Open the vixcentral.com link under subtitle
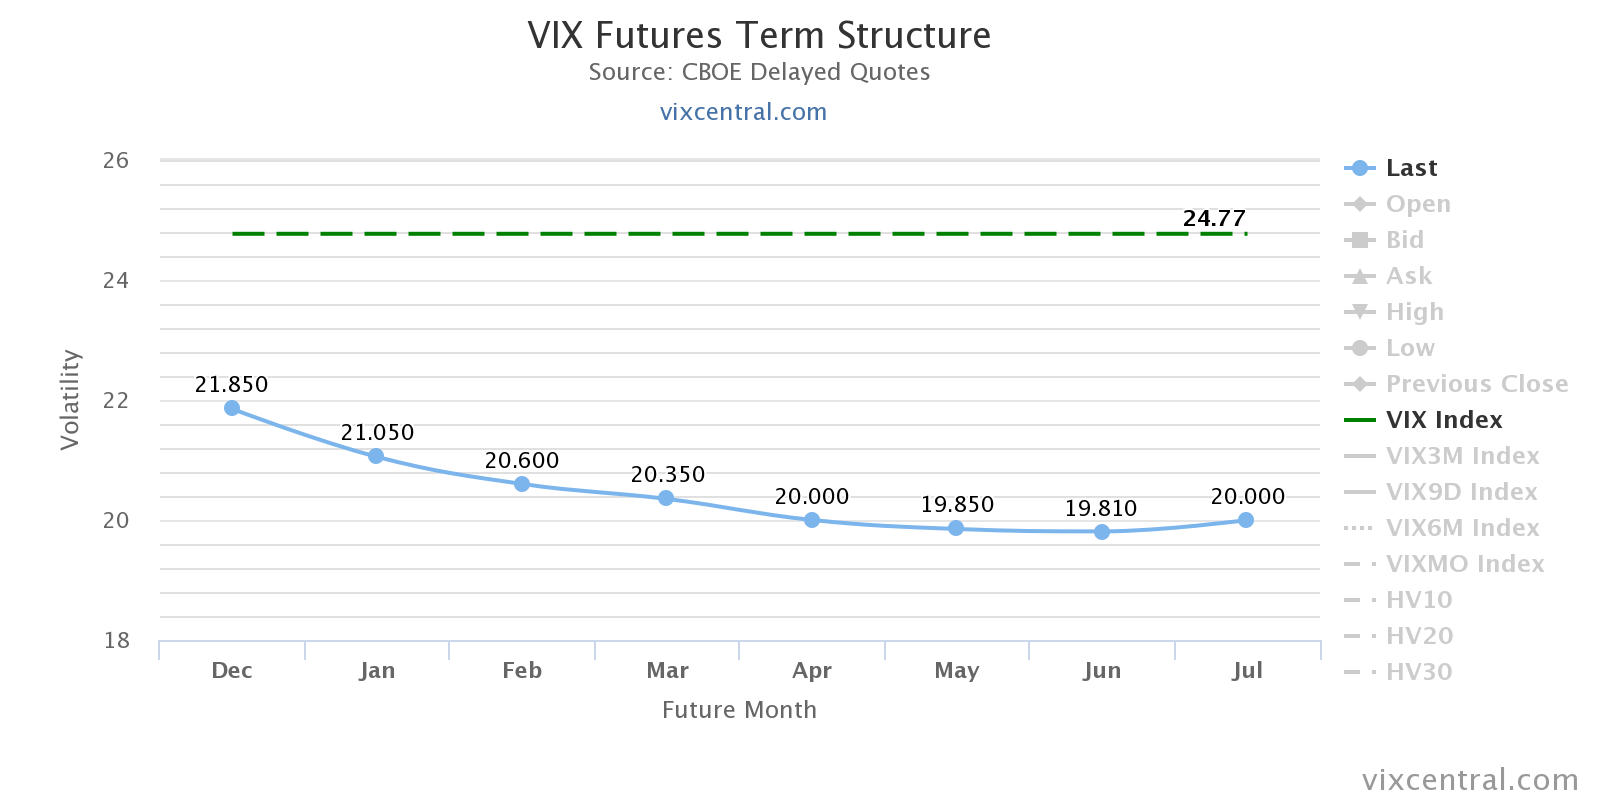This screenshot has height=800, width=1600. (x=743, y=112)
